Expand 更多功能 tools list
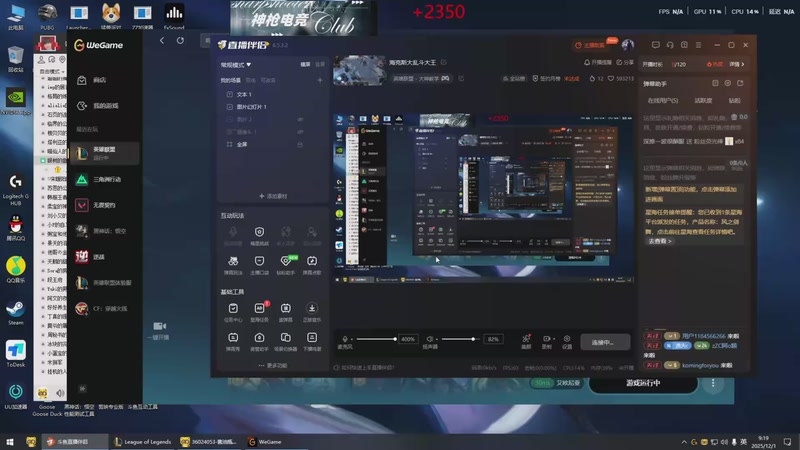Screen dimensions: 800x450 coord(272,365)
